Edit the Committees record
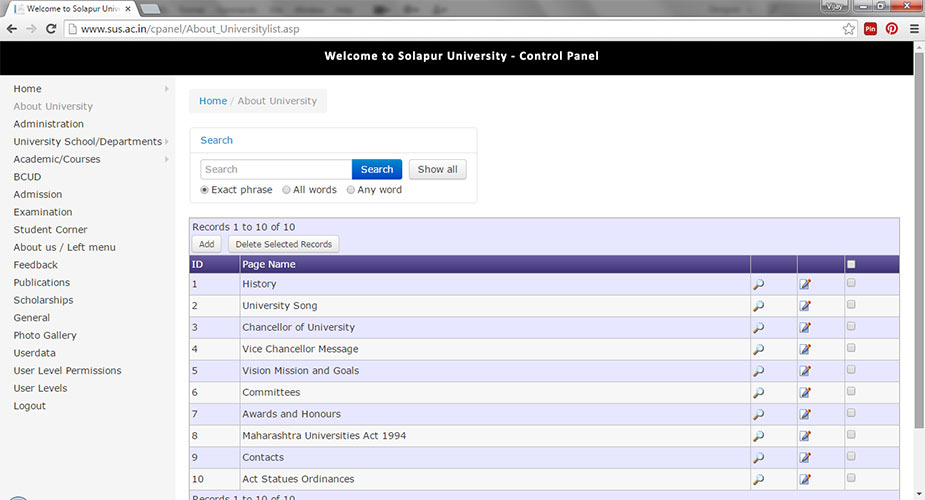 click(805, 392)
